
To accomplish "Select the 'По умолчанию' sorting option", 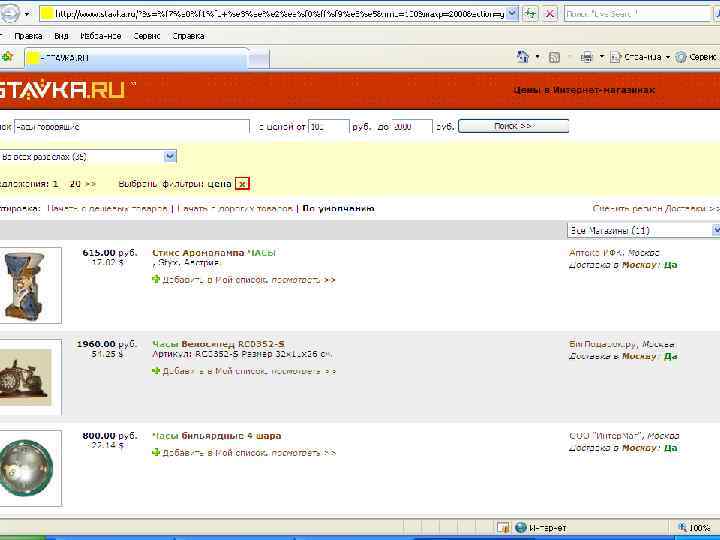I will pos(339,209).
